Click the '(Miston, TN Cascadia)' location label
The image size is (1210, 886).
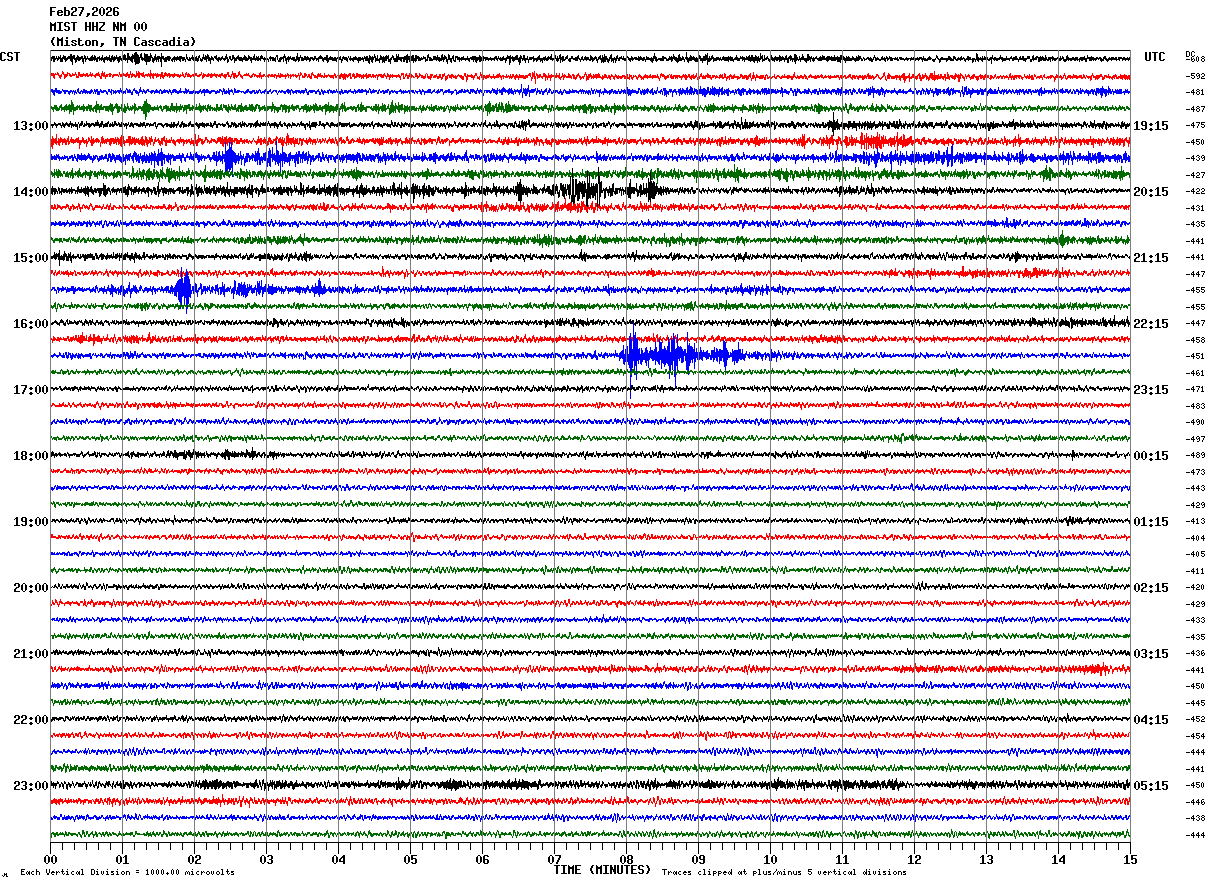coord(122,42)
